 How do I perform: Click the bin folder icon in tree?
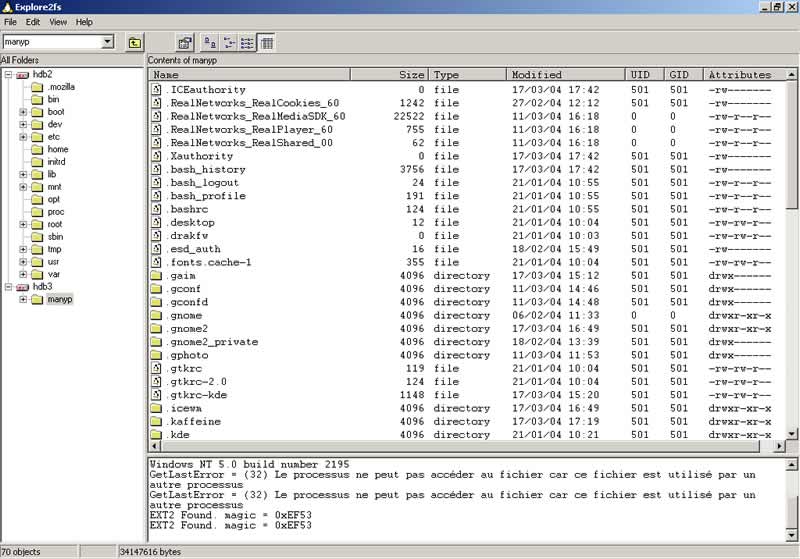tap(37, 99)
